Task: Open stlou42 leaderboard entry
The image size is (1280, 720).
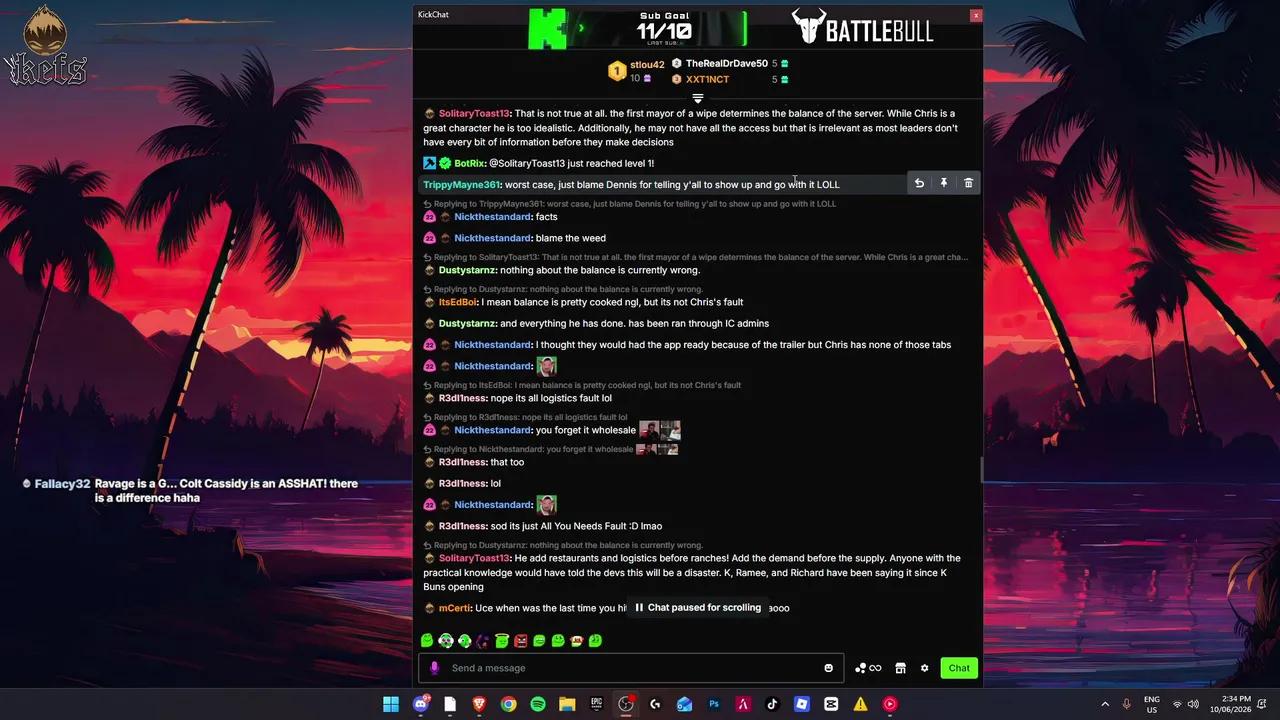Action: 636,71
